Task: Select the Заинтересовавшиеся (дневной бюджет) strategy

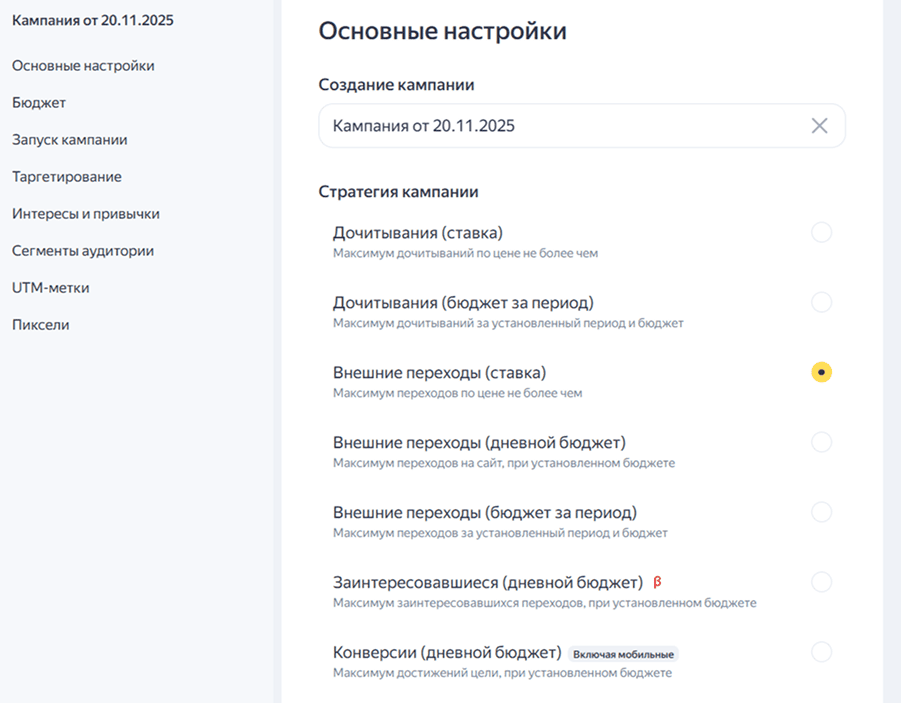Action: tap(822, 581)
